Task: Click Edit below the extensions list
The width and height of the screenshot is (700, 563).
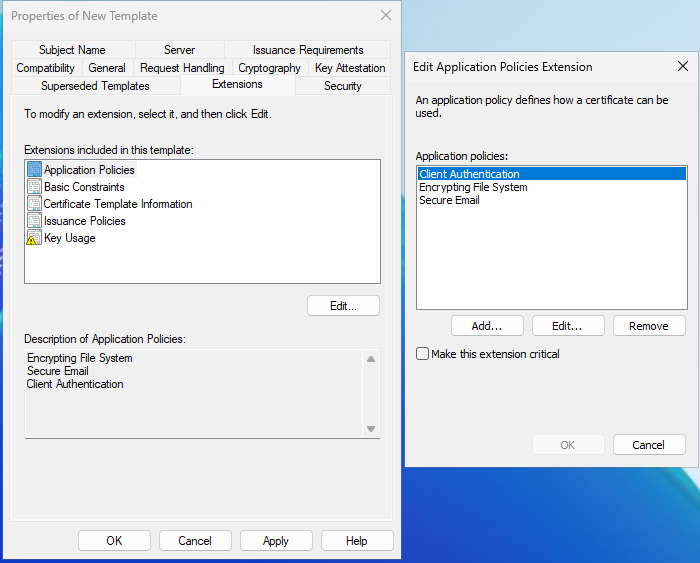Action: [x=343, y=306]
